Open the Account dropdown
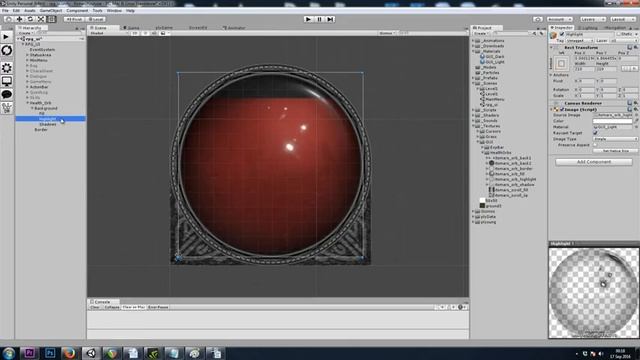Viewport: 640px width, 360px height. (x=560, y=19)
